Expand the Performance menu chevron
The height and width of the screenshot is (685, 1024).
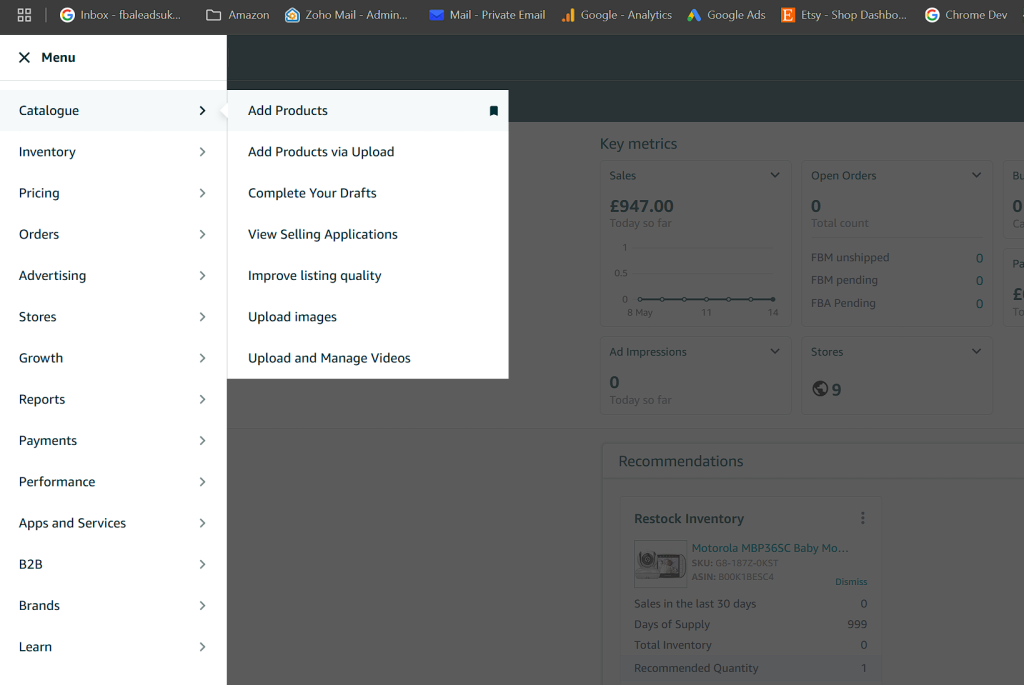point(202,482)
